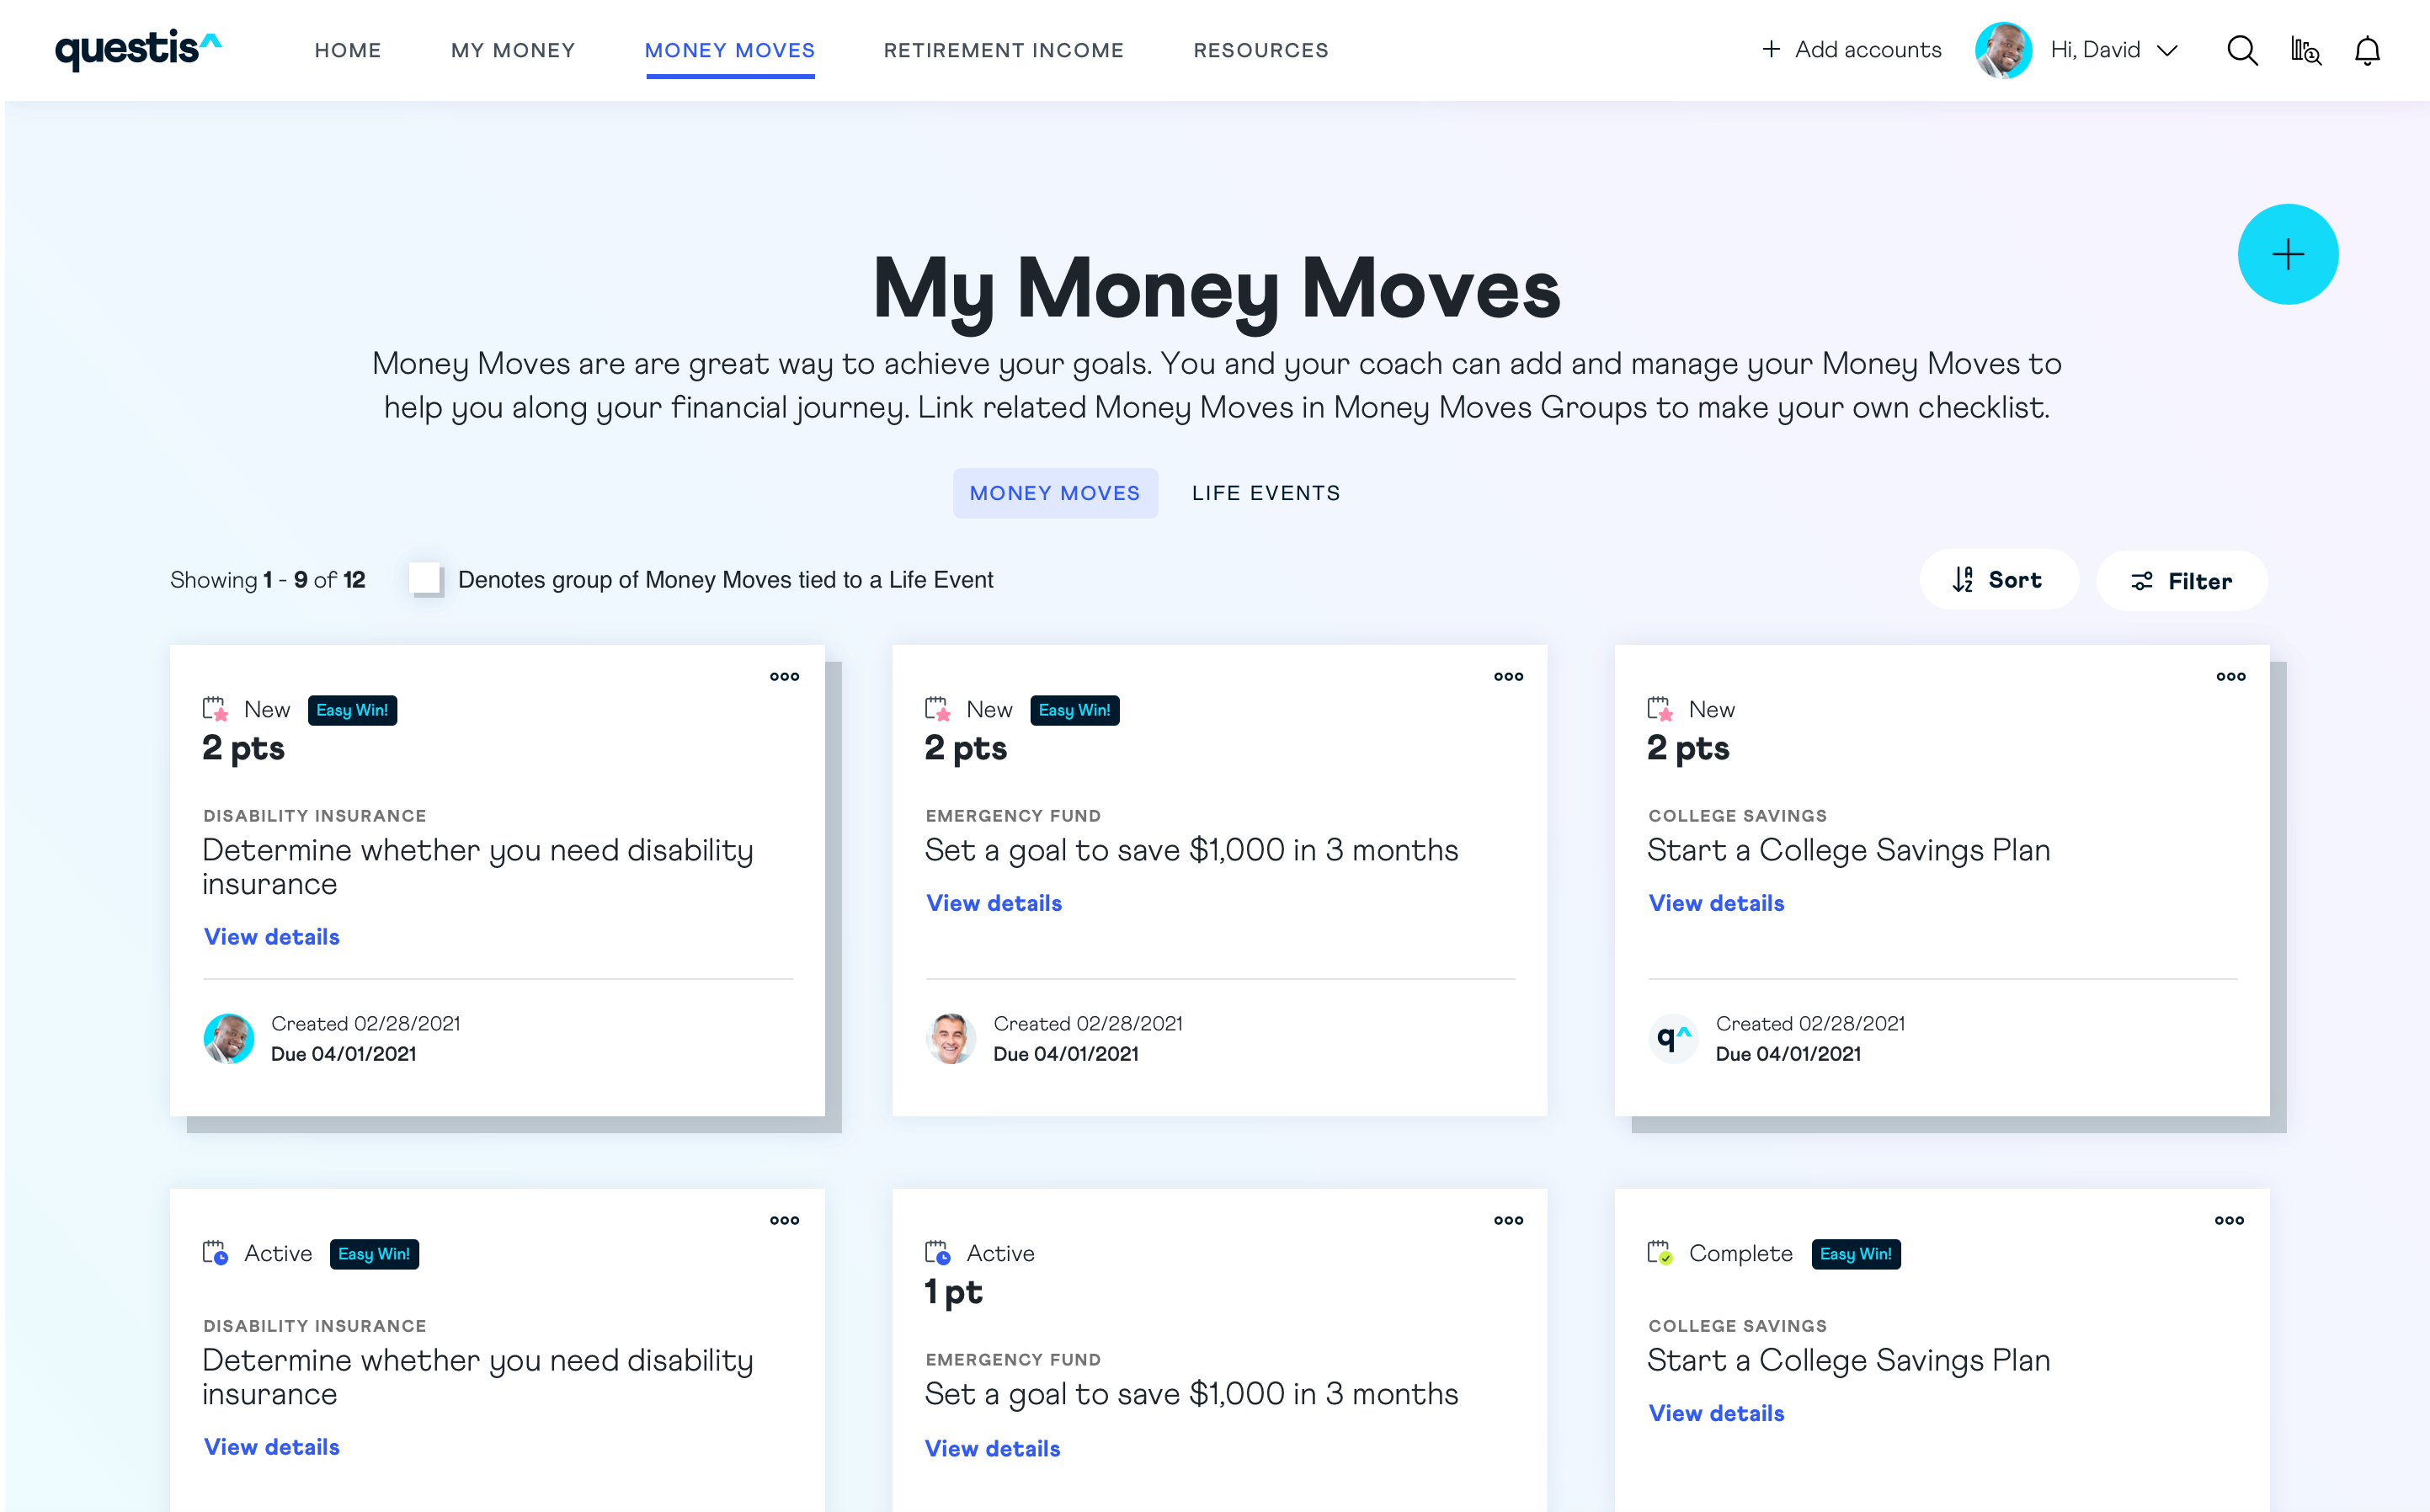Click the Easy Win badge on Active disability card
The height and width of the screenshot is (1512, 2430).
(x=373, y=1254)
